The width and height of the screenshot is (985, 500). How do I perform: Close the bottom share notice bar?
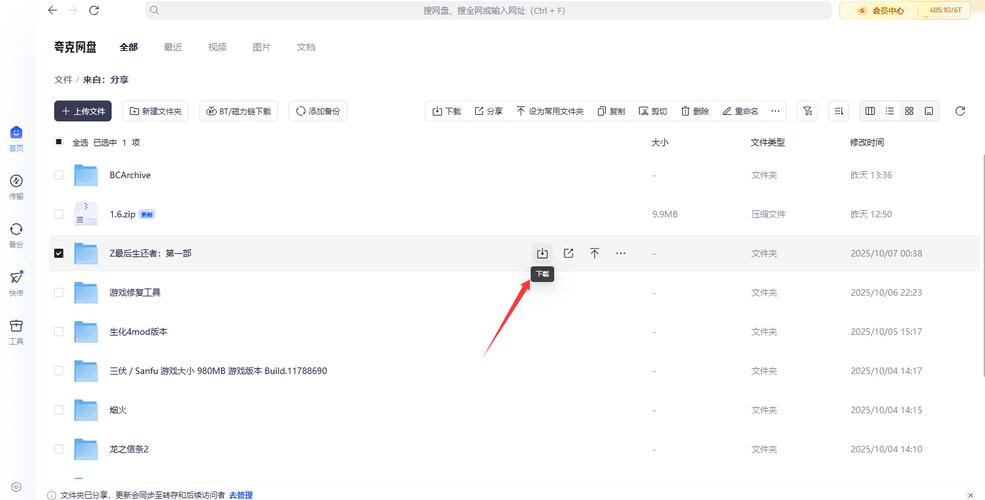(971, 496)
